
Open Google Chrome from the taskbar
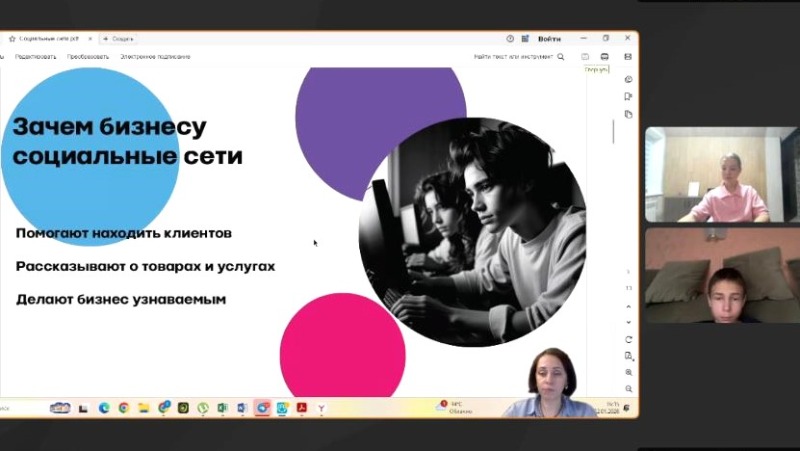[x=123, y=408]
